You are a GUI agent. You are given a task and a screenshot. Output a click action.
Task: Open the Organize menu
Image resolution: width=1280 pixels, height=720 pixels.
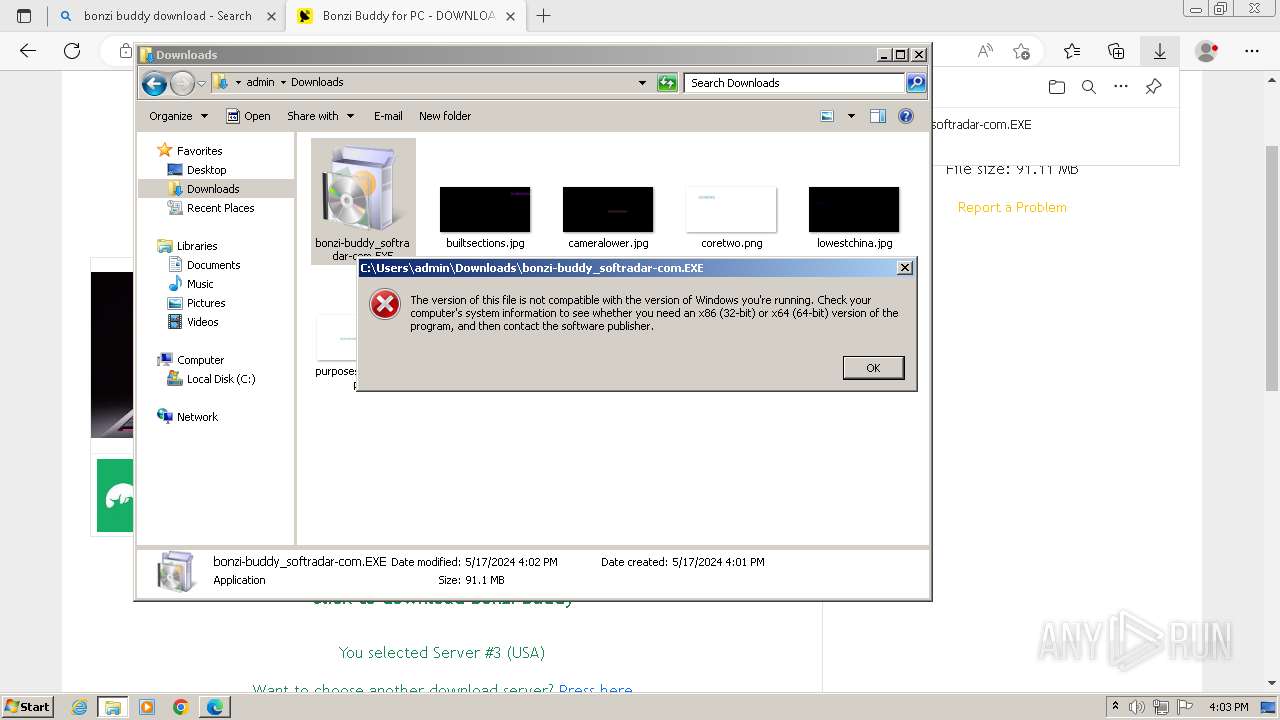[178, 116]
